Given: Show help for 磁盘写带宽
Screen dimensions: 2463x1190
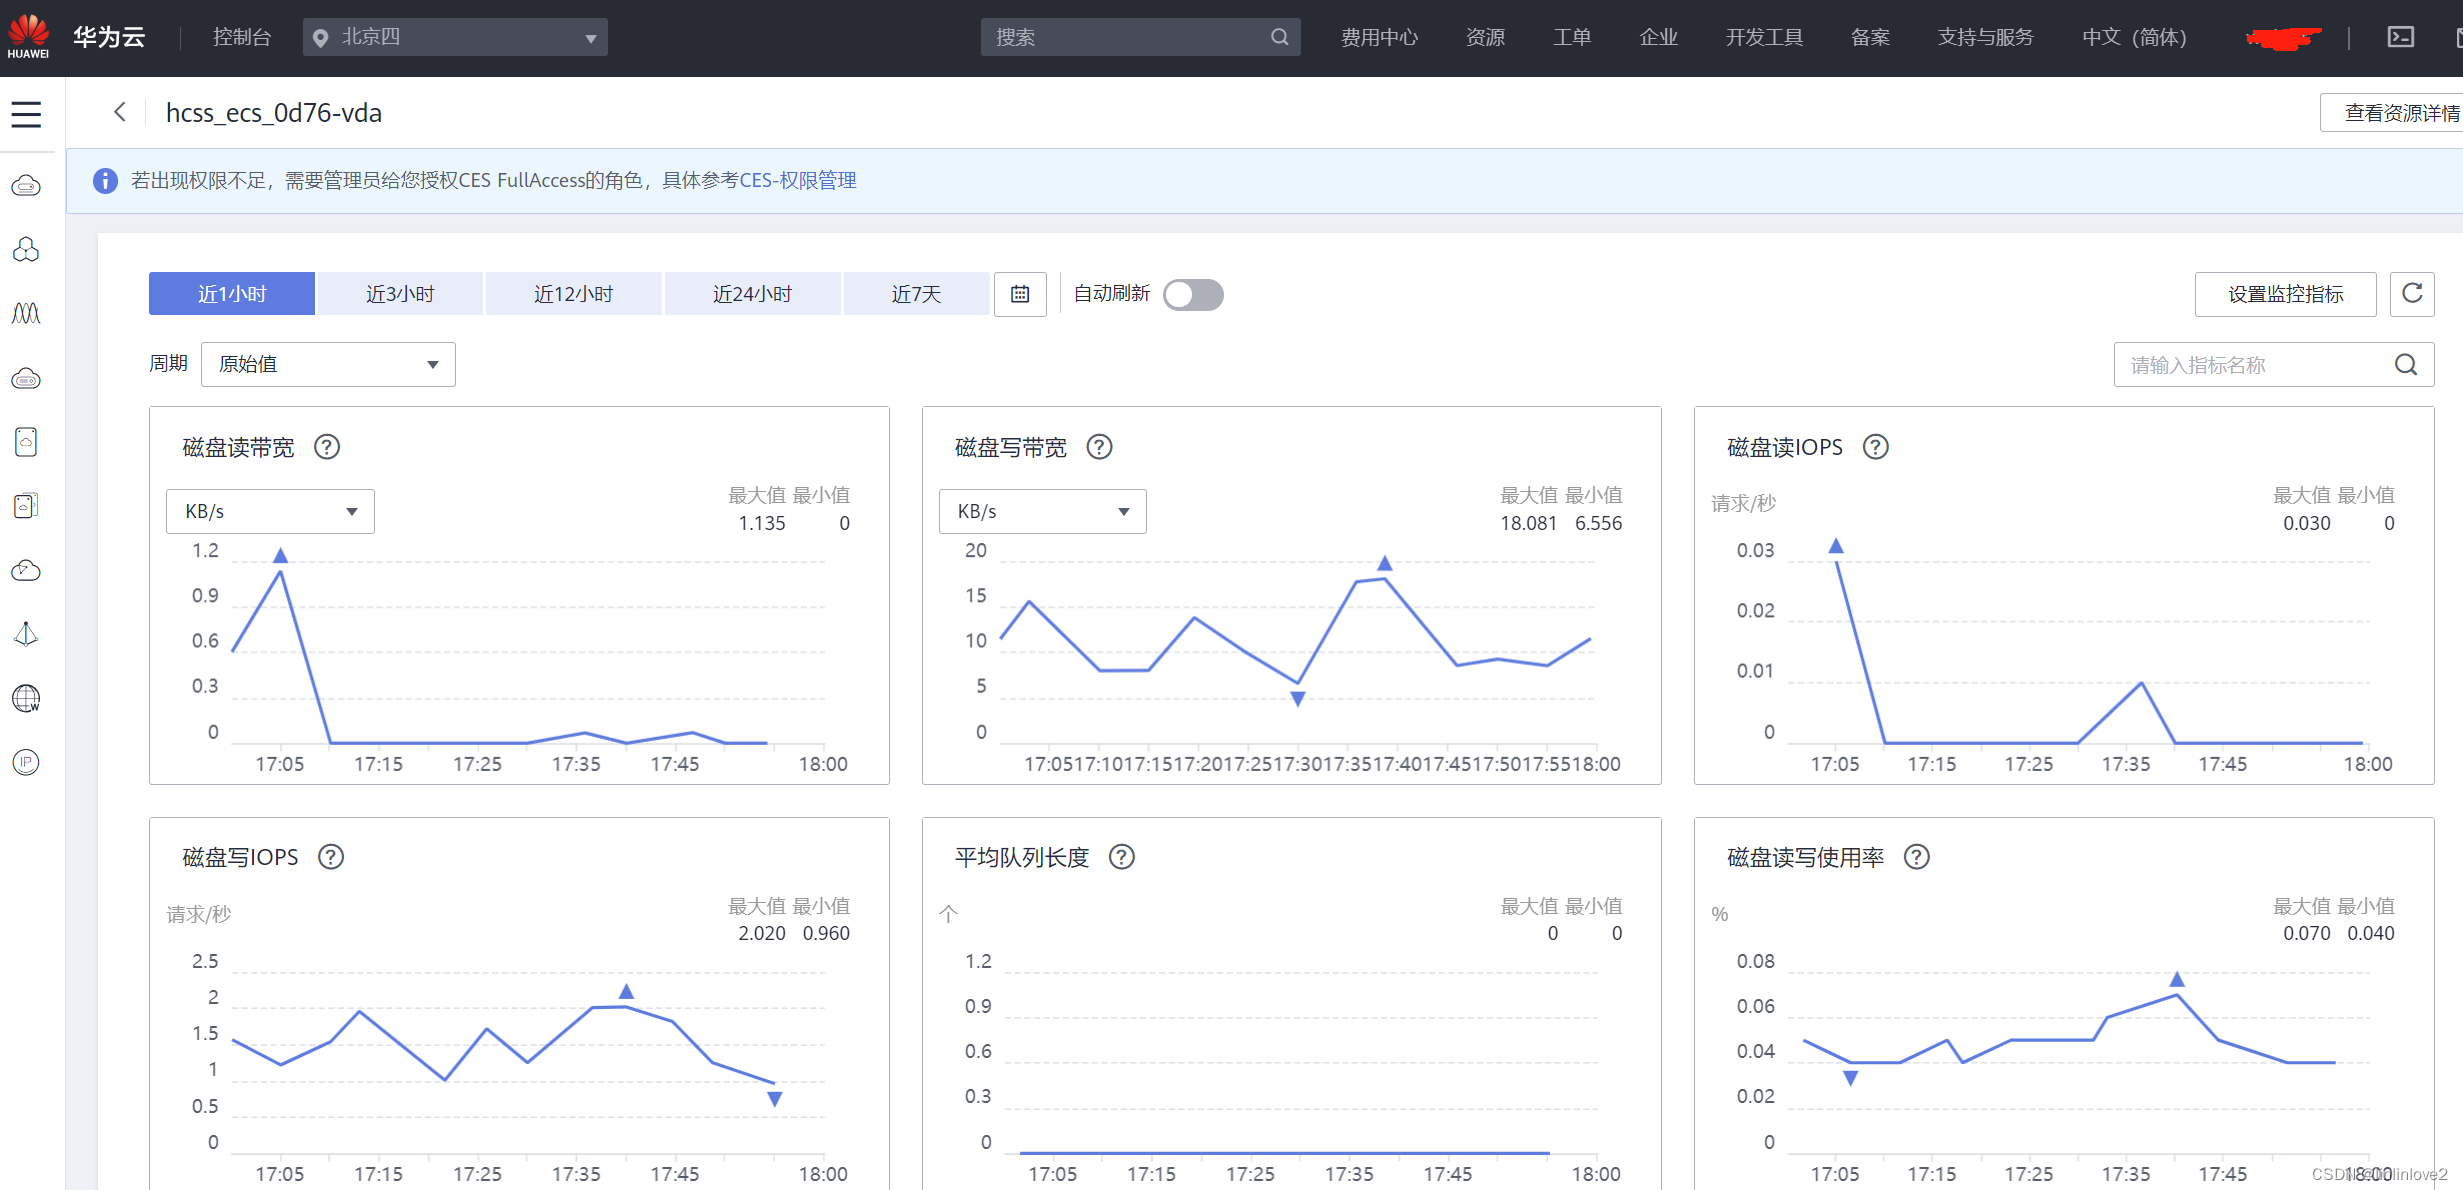Looking at the screenshot, I should (x=1099, y=447).
